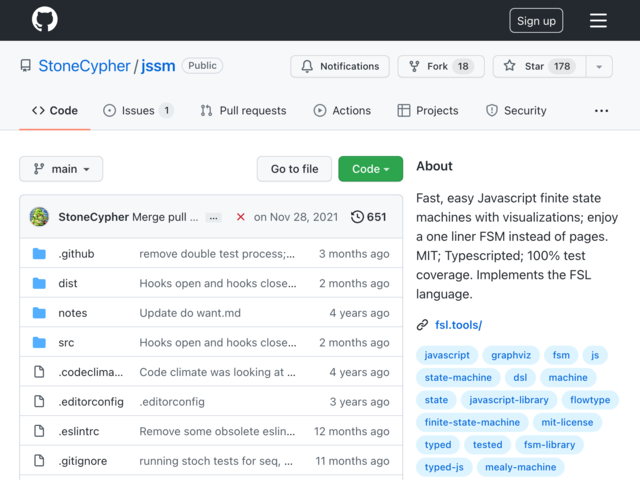This screenshot has height=480, width=640.
Task: Open the .github folder
Action: pos(76,254)
